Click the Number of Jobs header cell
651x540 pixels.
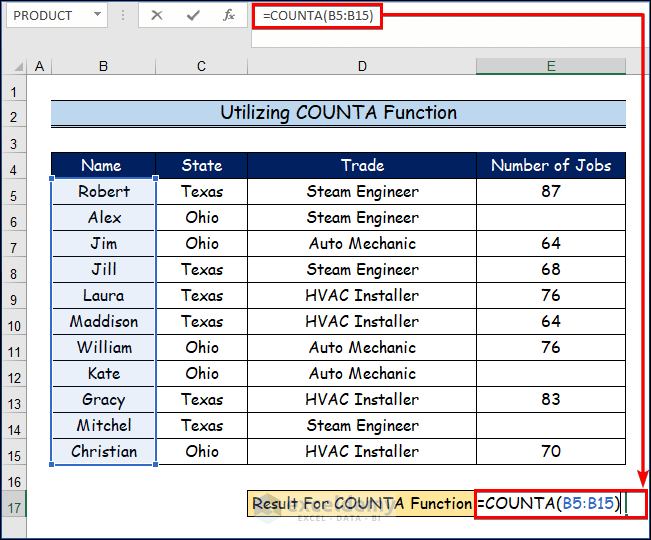coord(551,166)
